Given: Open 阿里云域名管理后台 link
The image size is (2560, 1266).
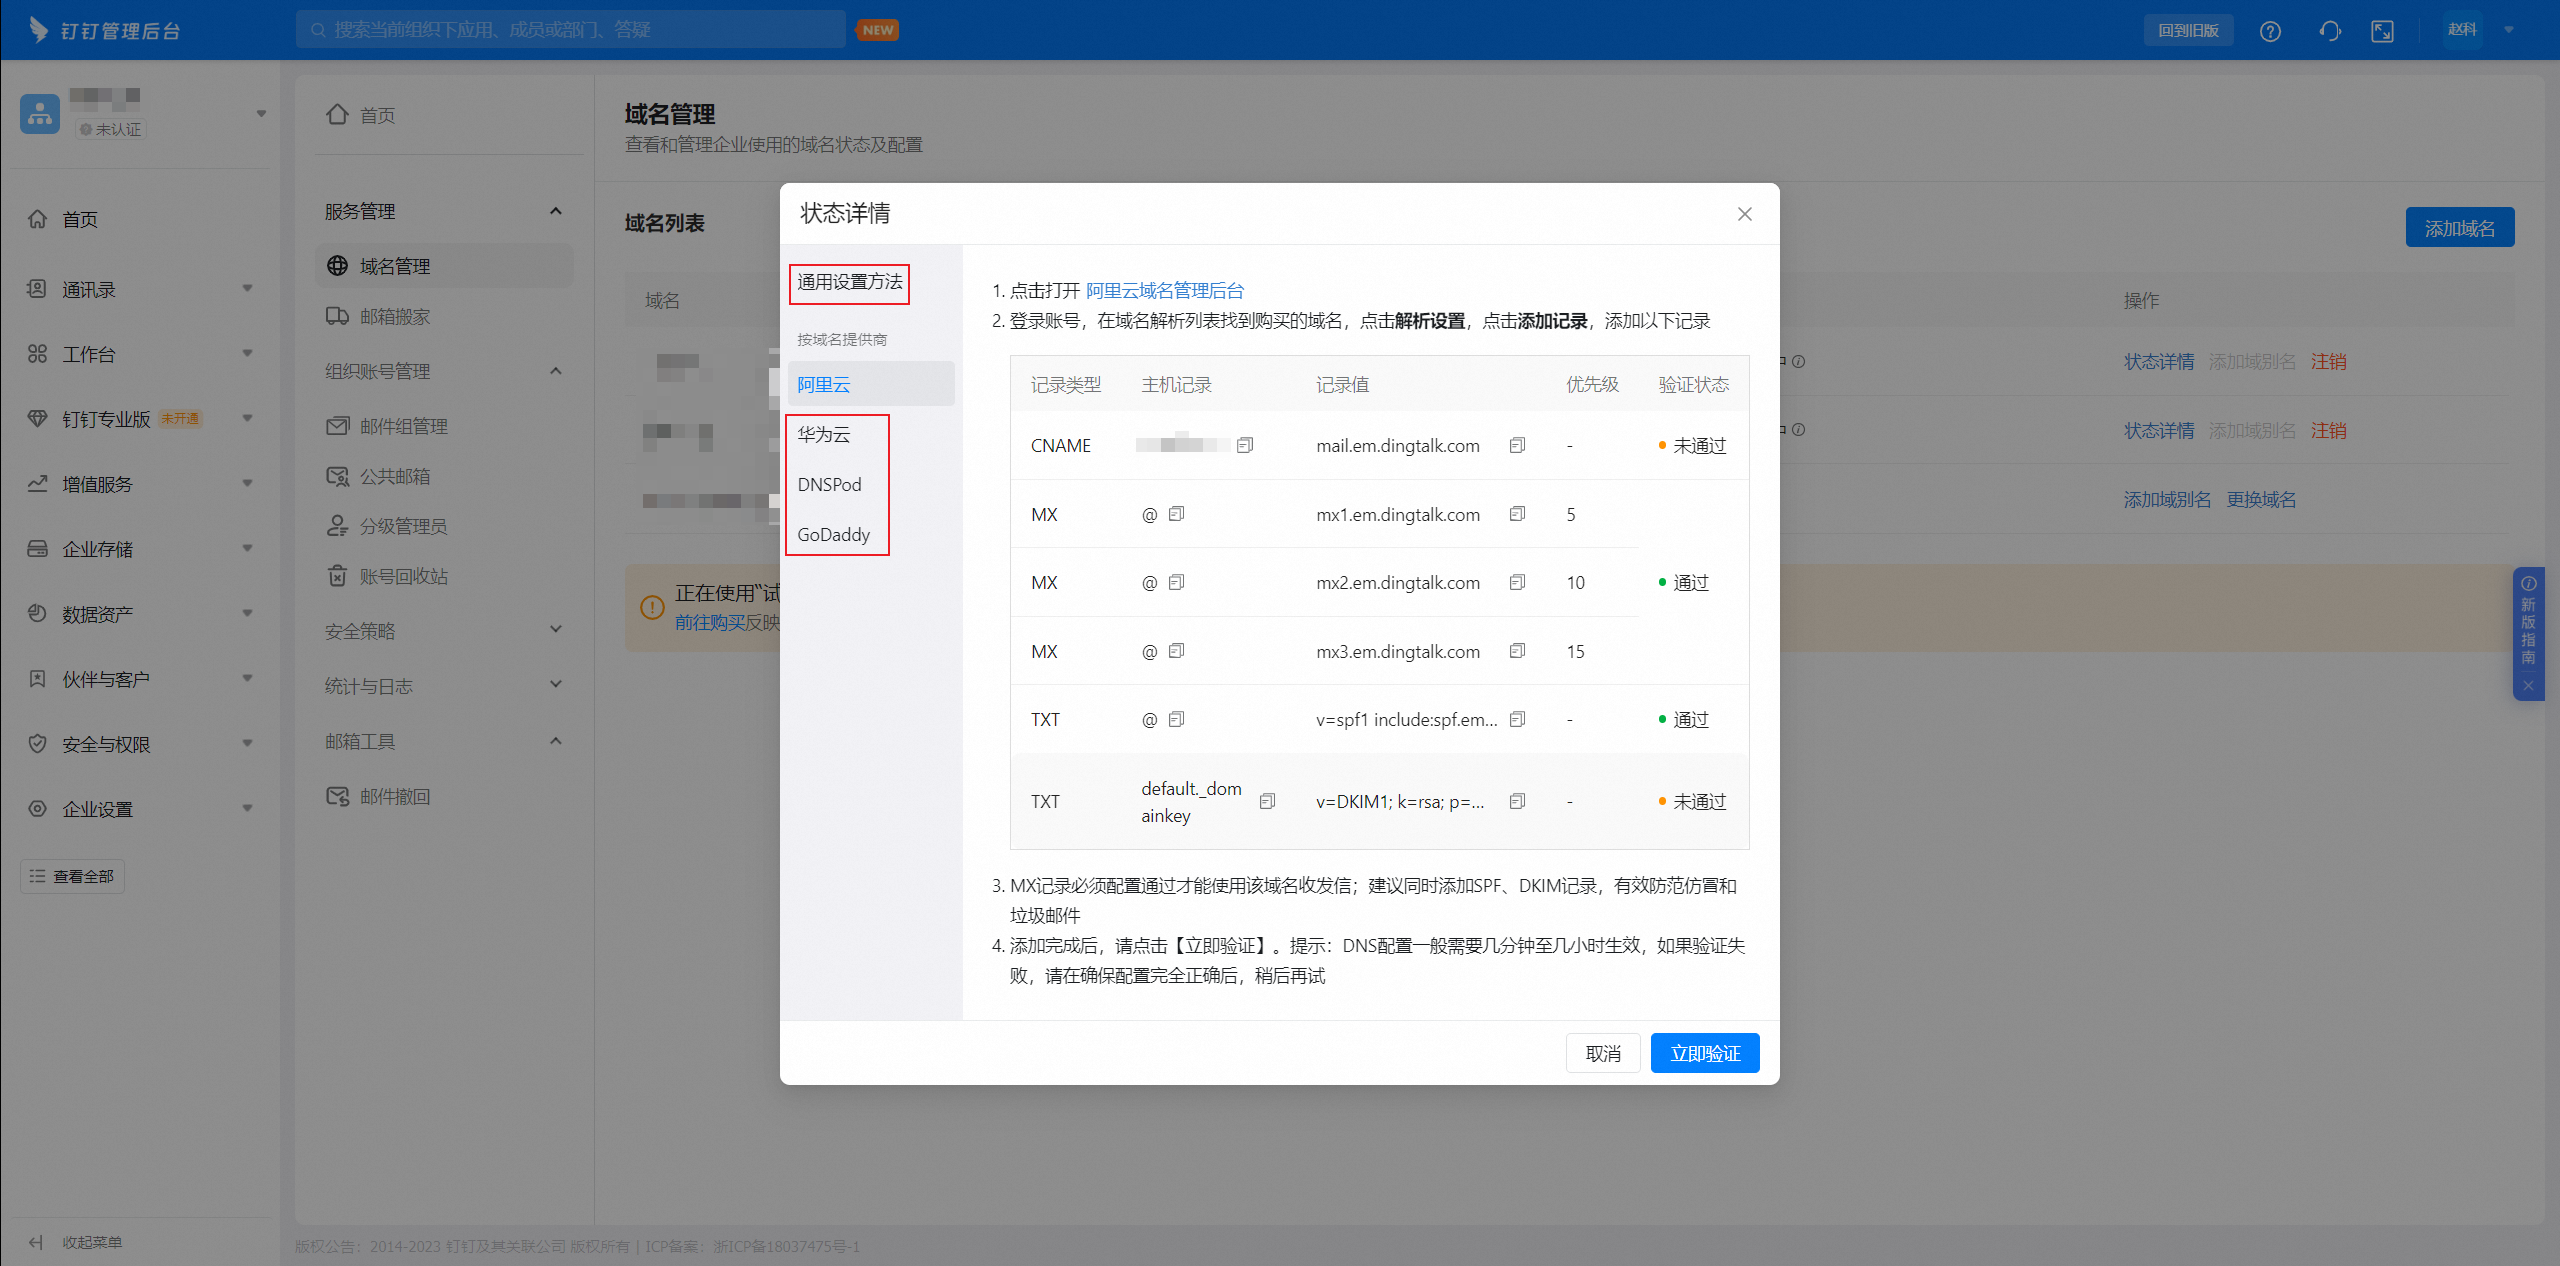Looking at the screenshot, I should click(x=1165, y=291).
